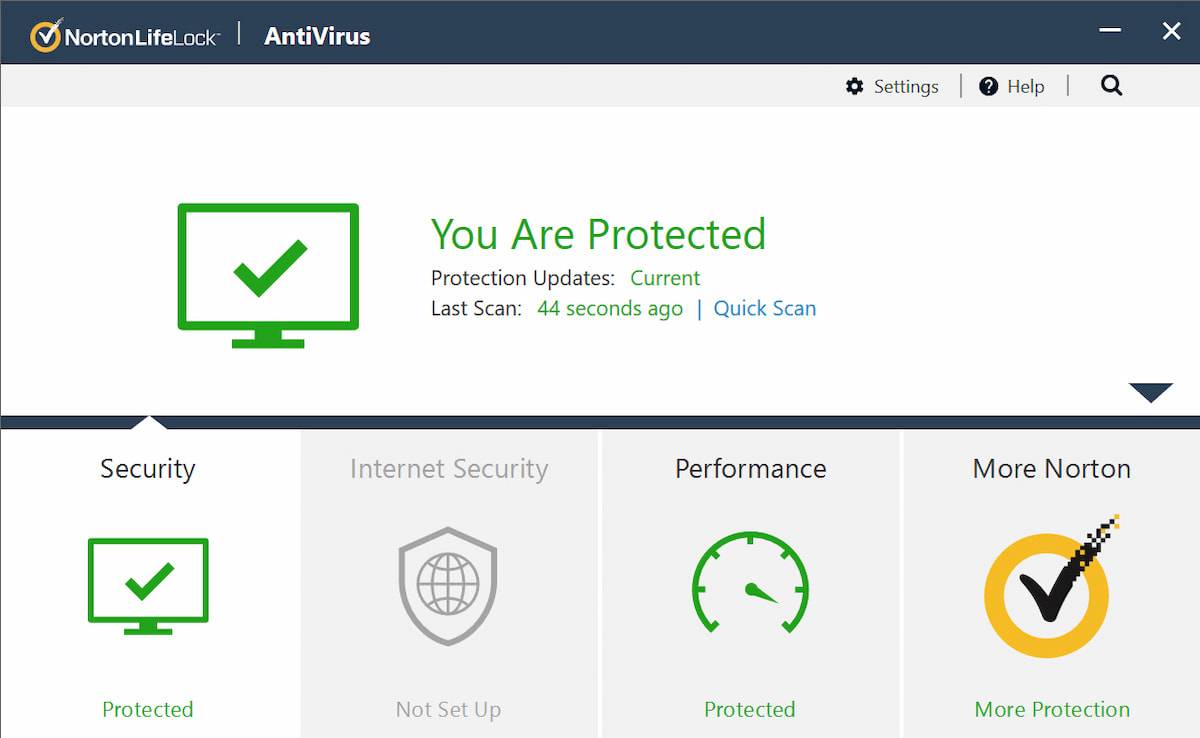Click the Performance speedometer icon
The height and width of the screenshot is (738, 1200).
click(x=750, y=584)
